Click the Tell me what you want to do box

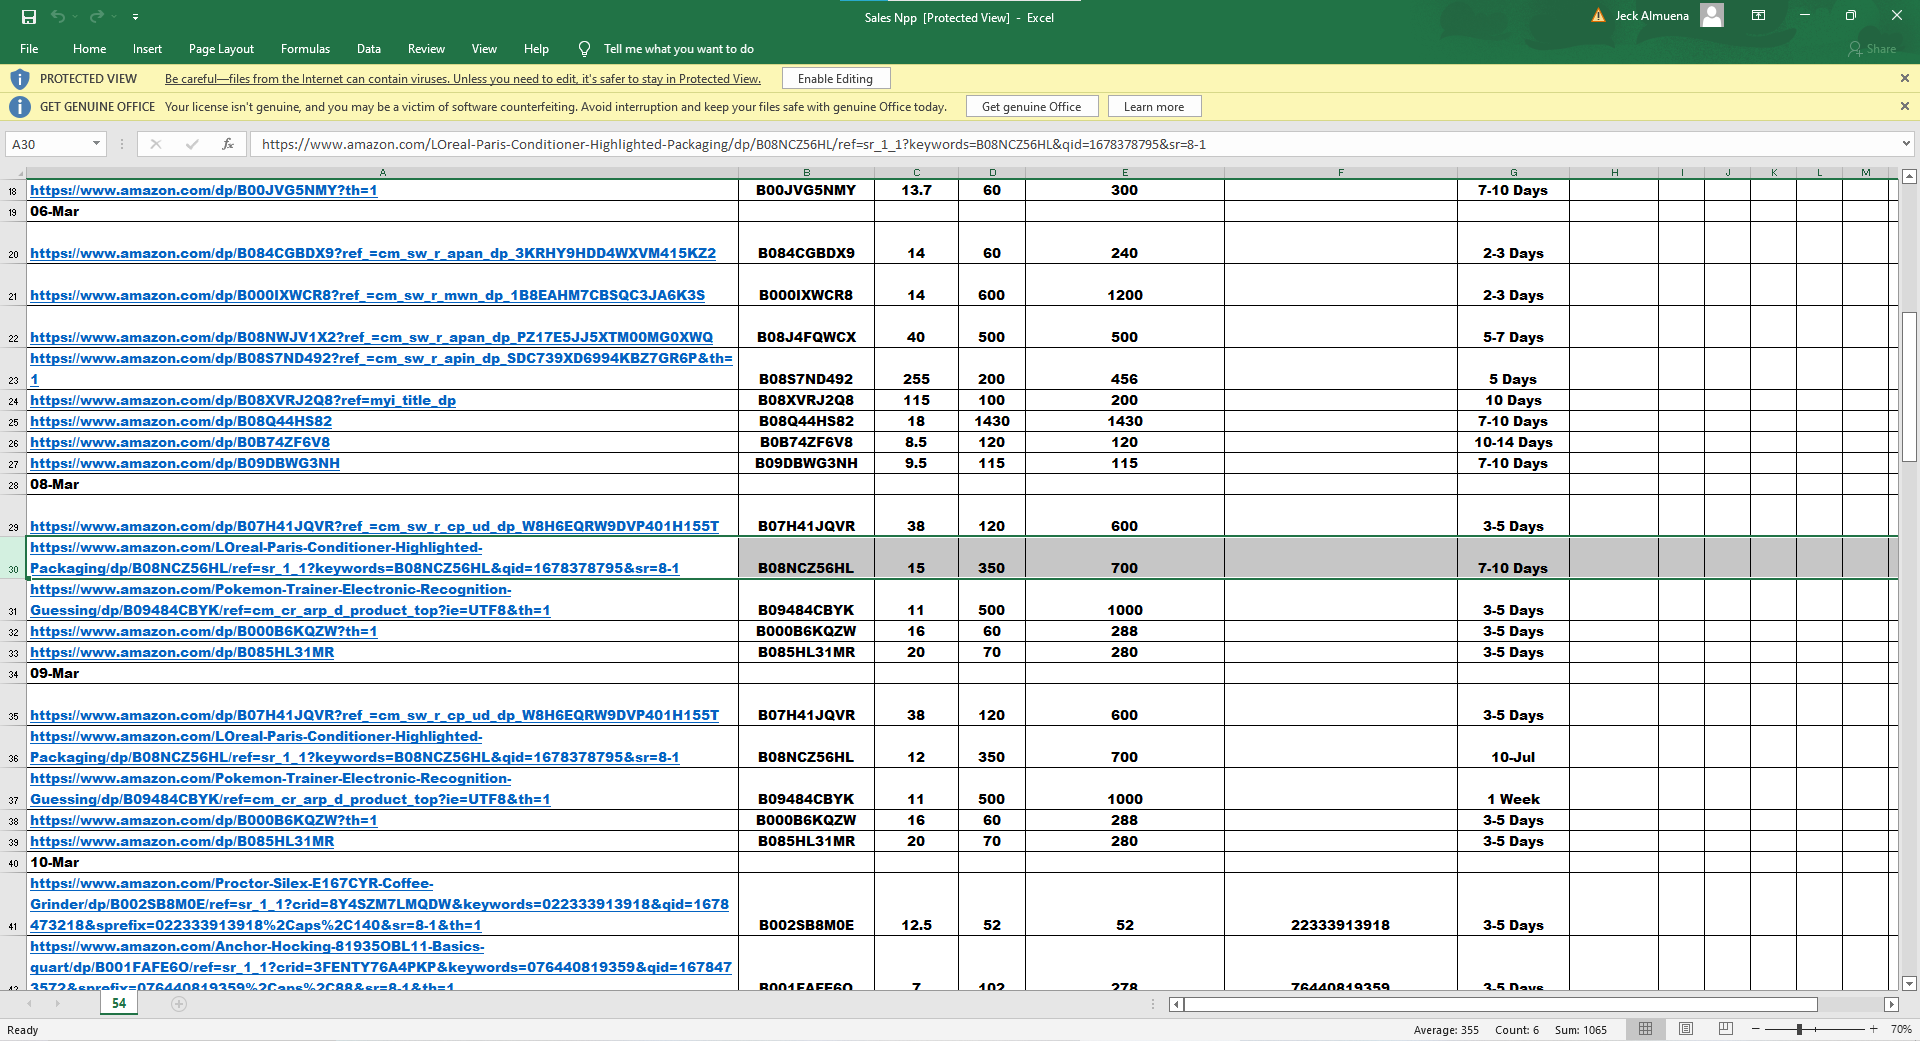[678, 49]
